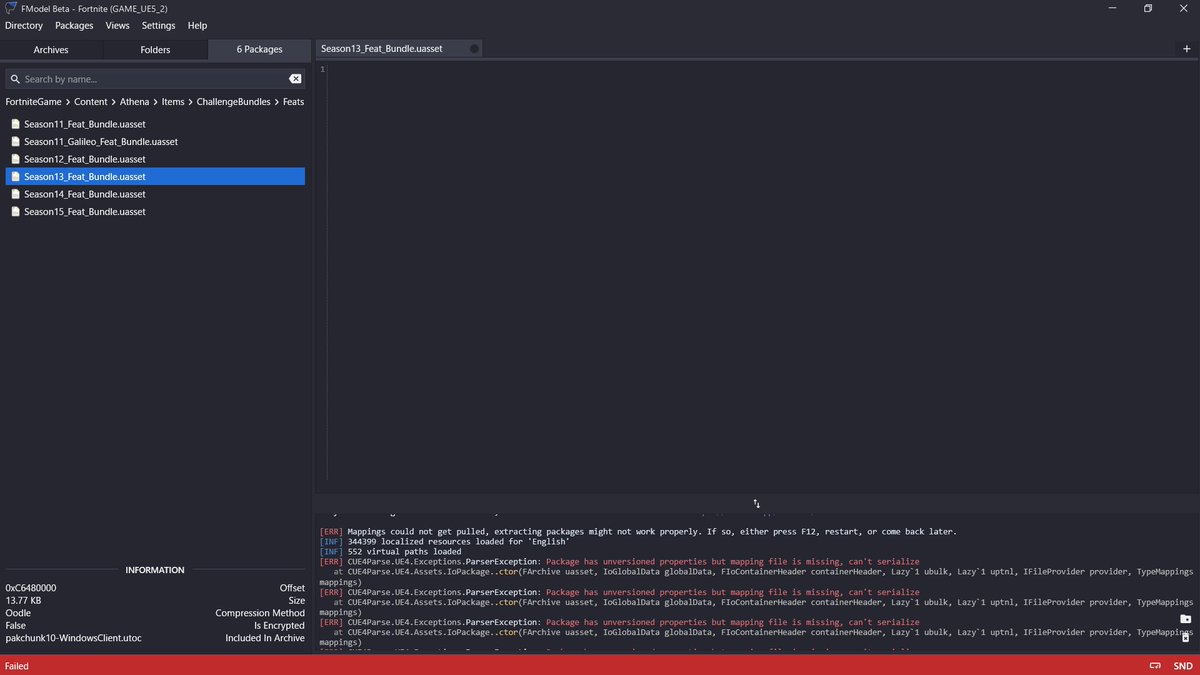The image size is (1200, 675).
Task: Minimize the FModel window
Action: coord(1113,8)
